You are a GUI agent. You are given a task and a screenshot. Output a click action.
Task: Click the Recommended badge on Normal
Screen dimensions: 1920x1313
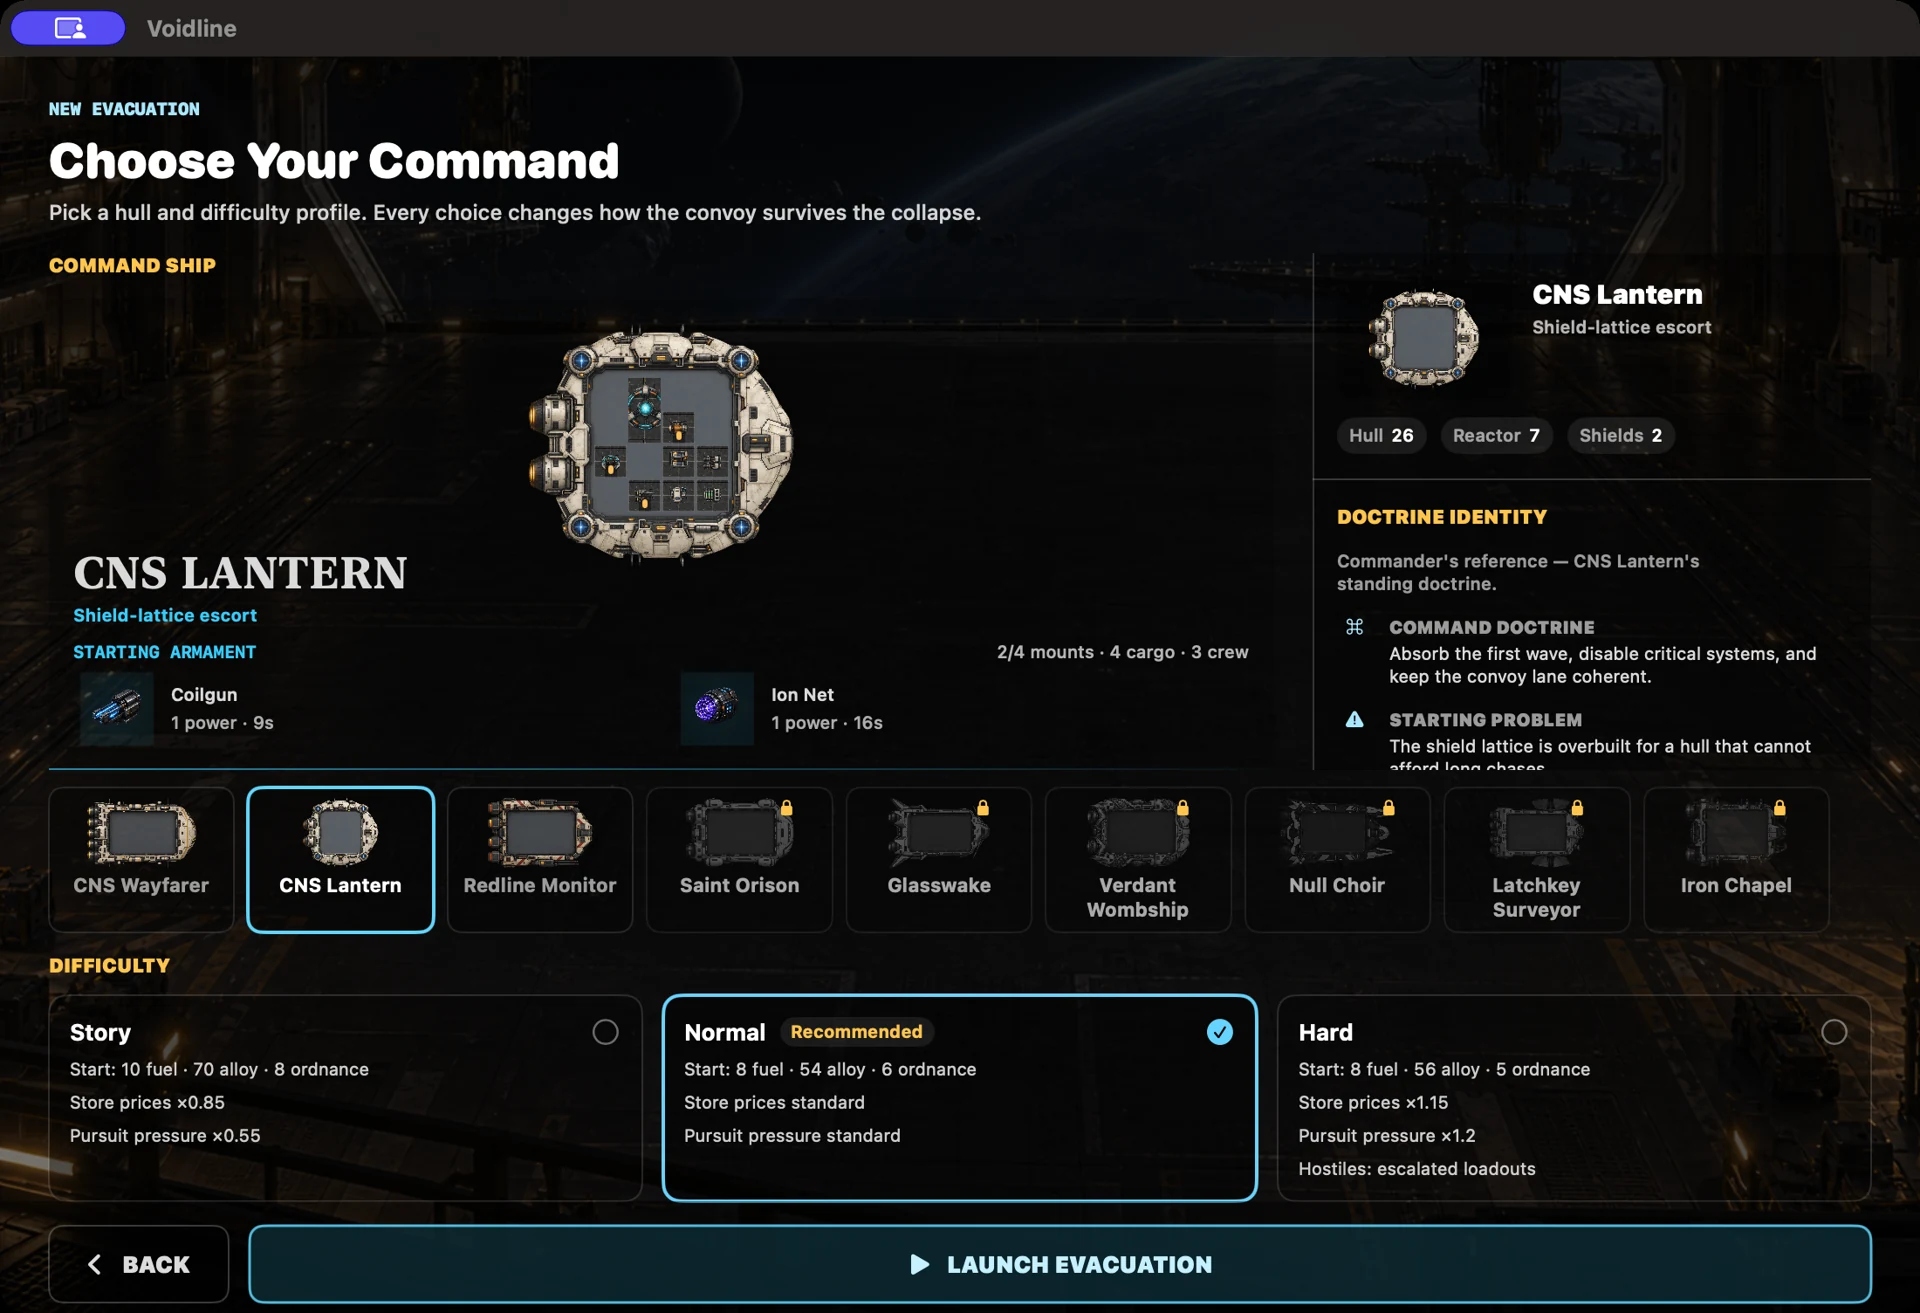tap(857, 1031)
